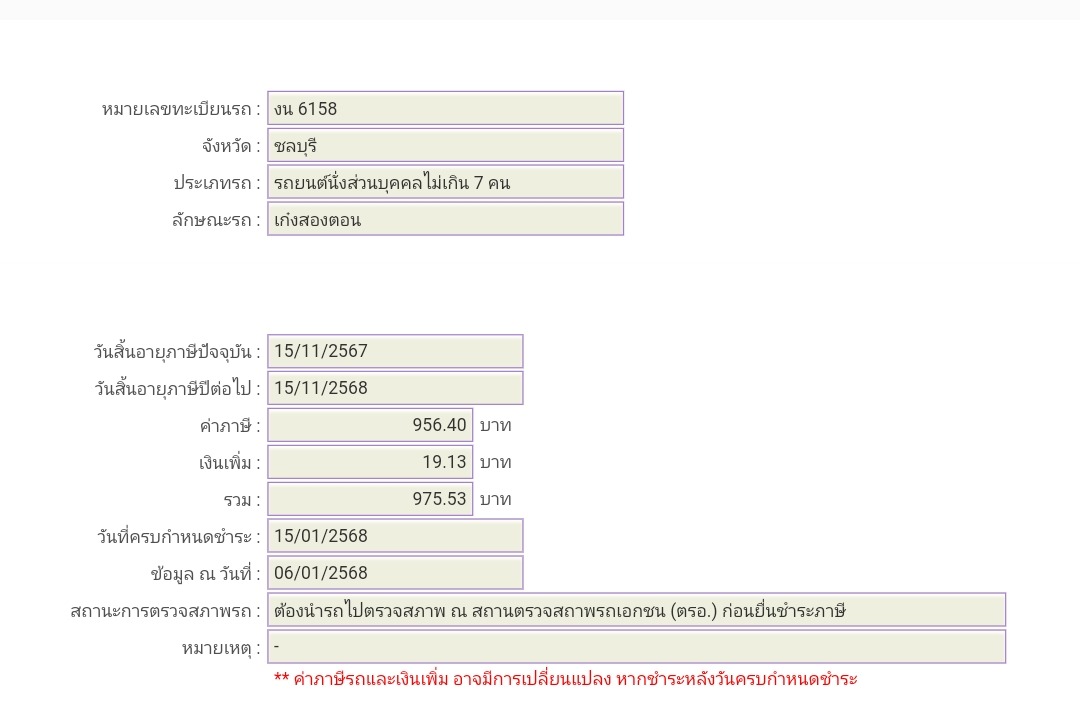Screen dimensions: 1080x709
Task: Click the label รวม
Action: [x=242, y=500]
